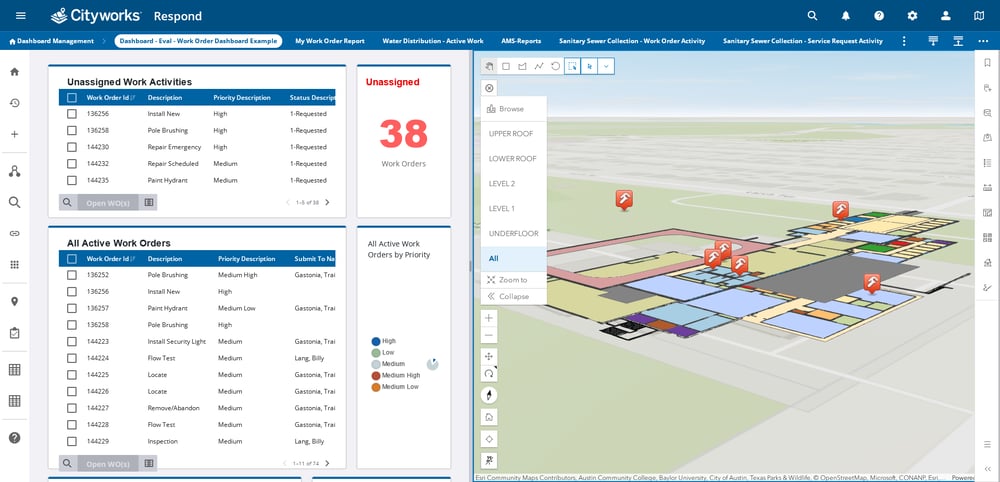Select LEVEL 2 floor filter
The height and width of the screenshot is (482, 1000).
(x=502, y=184)
